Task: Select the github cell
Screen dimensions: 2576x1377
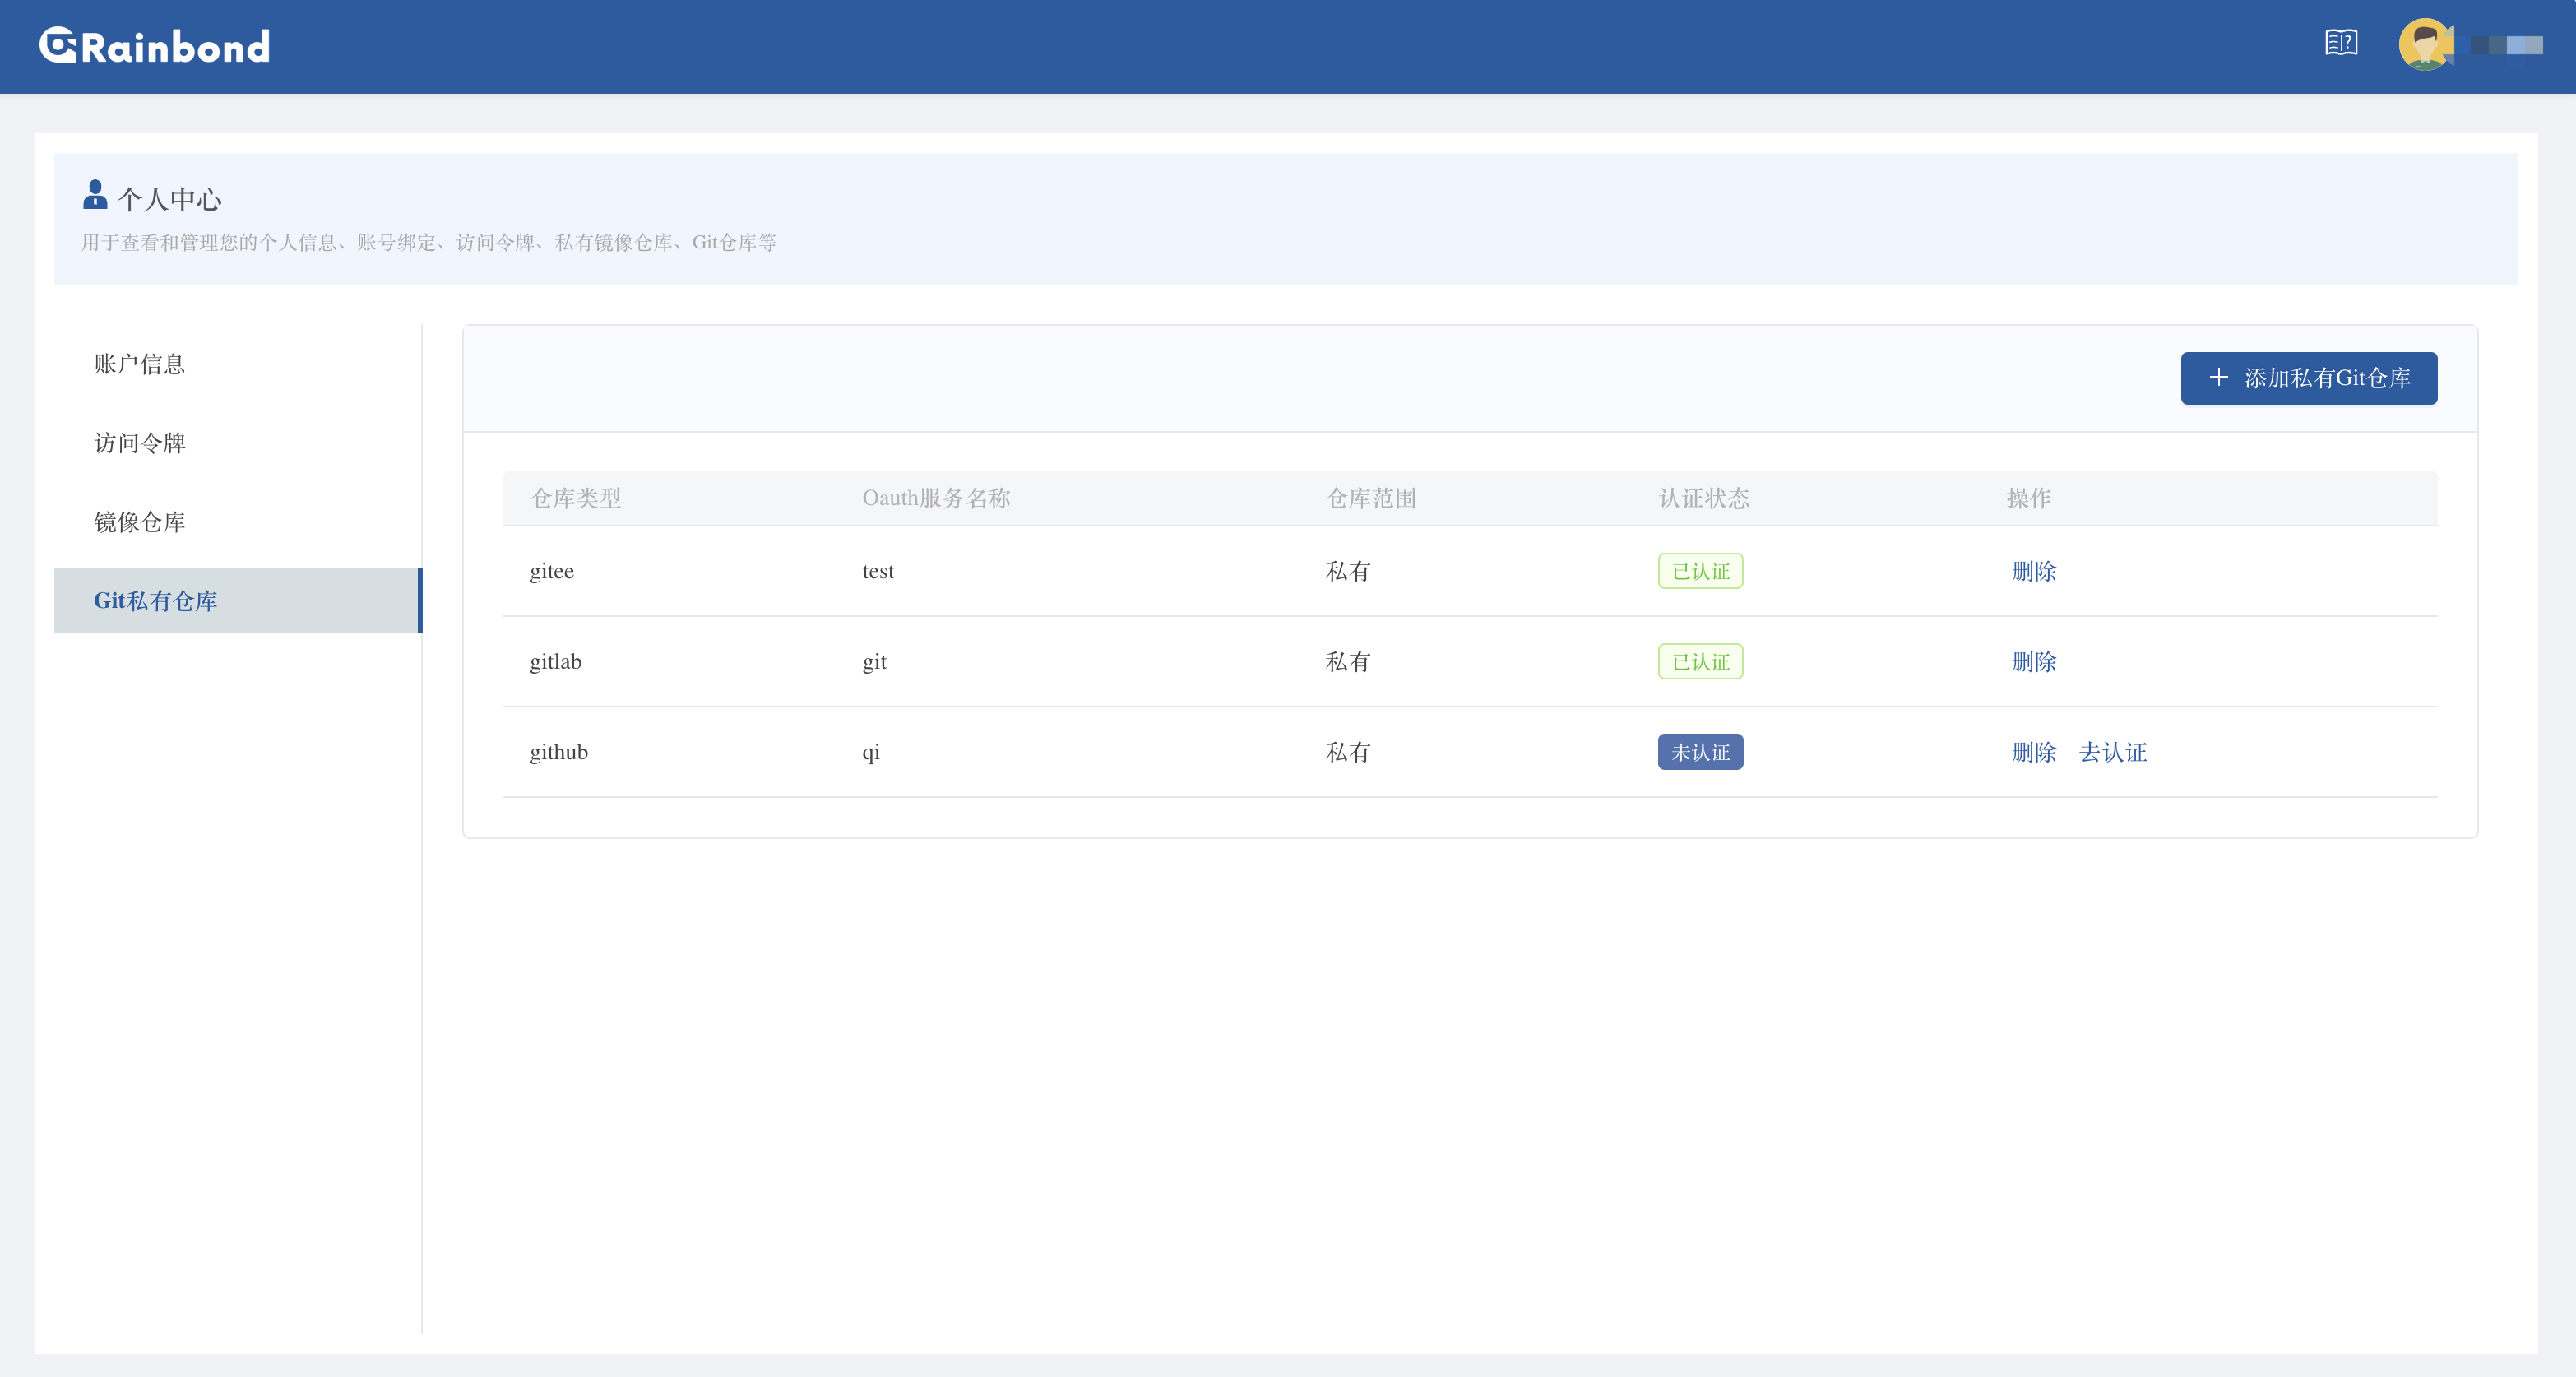Action: point(559,752)
